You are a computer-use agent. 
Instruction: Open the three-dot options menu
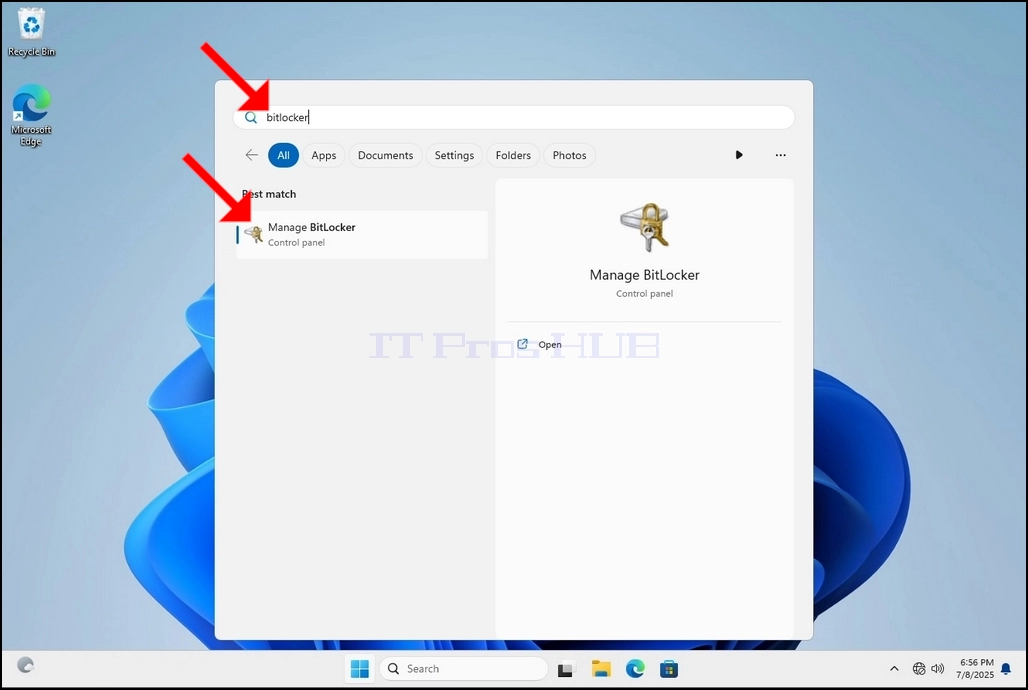pyautogui.click(x=780, y=155)
